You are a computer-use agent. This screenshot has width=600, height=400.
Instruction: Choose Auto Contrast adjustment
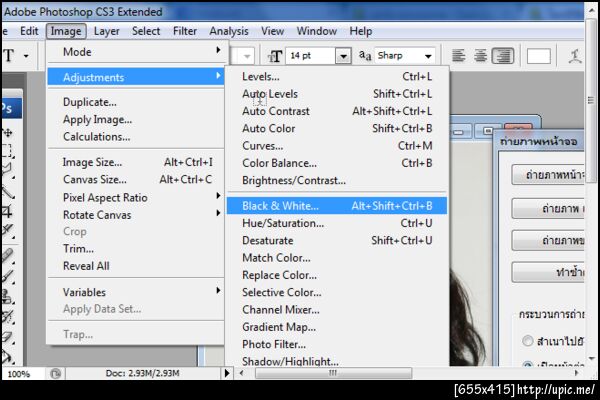coord(337,111)
